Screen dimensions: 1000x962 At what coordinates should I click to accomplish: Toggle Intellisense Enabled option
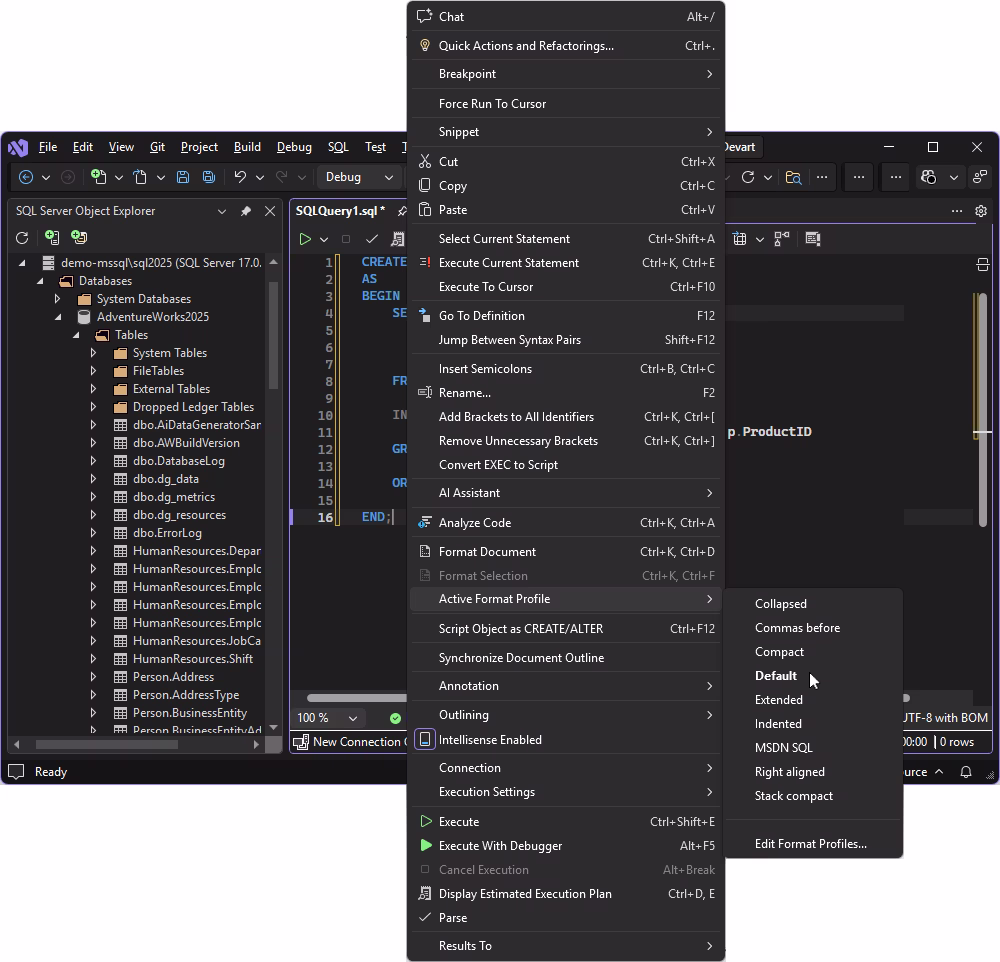(x=566, y=739)
